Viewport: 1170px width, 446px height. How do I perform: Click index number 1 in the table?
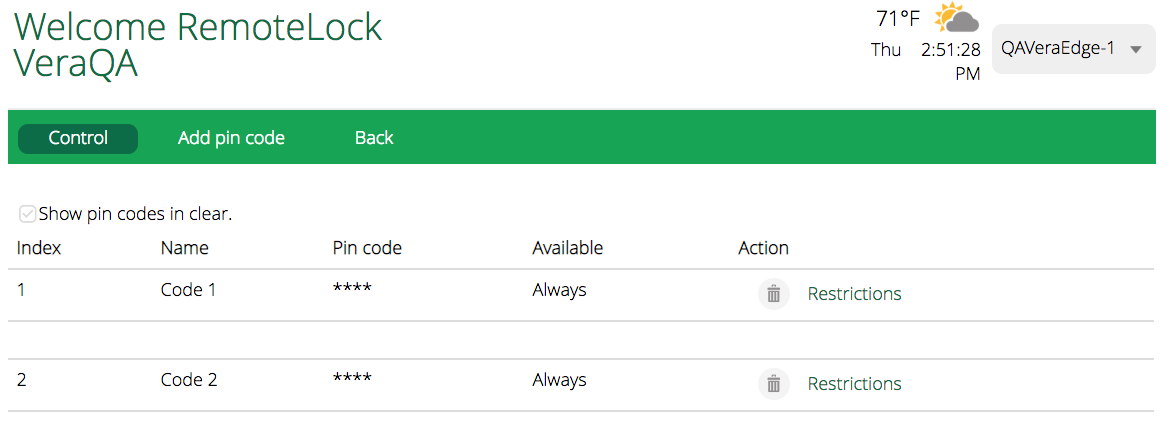point(22,290)
